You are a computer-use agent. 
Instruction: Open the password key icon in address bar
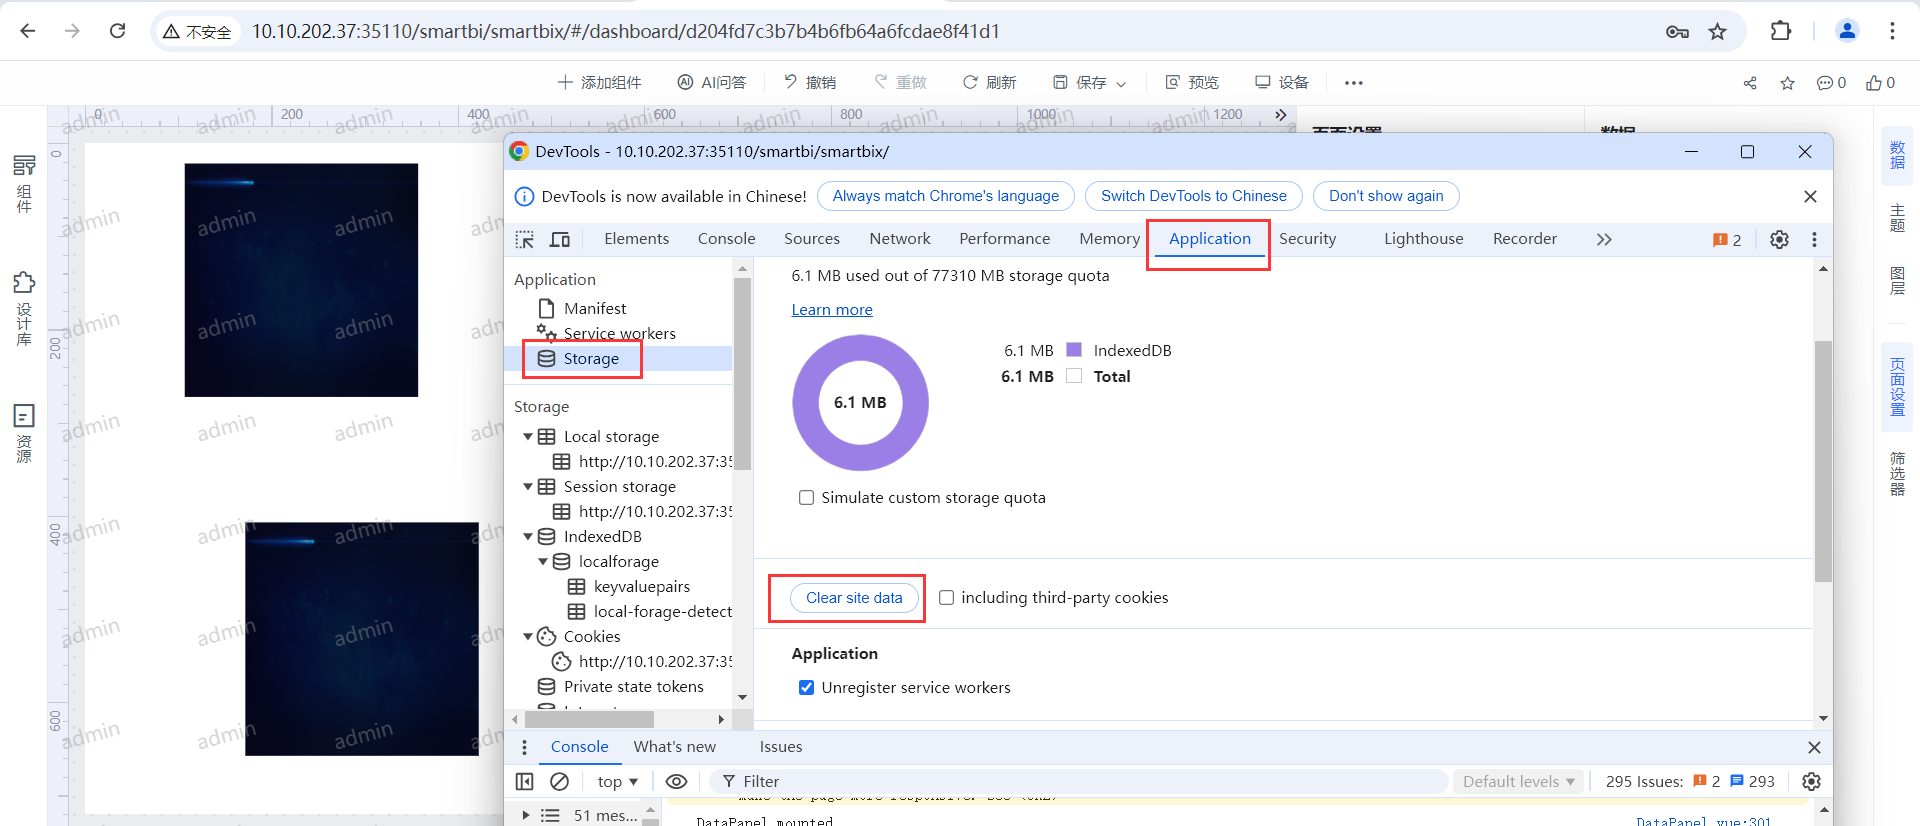coord(1677,32)
